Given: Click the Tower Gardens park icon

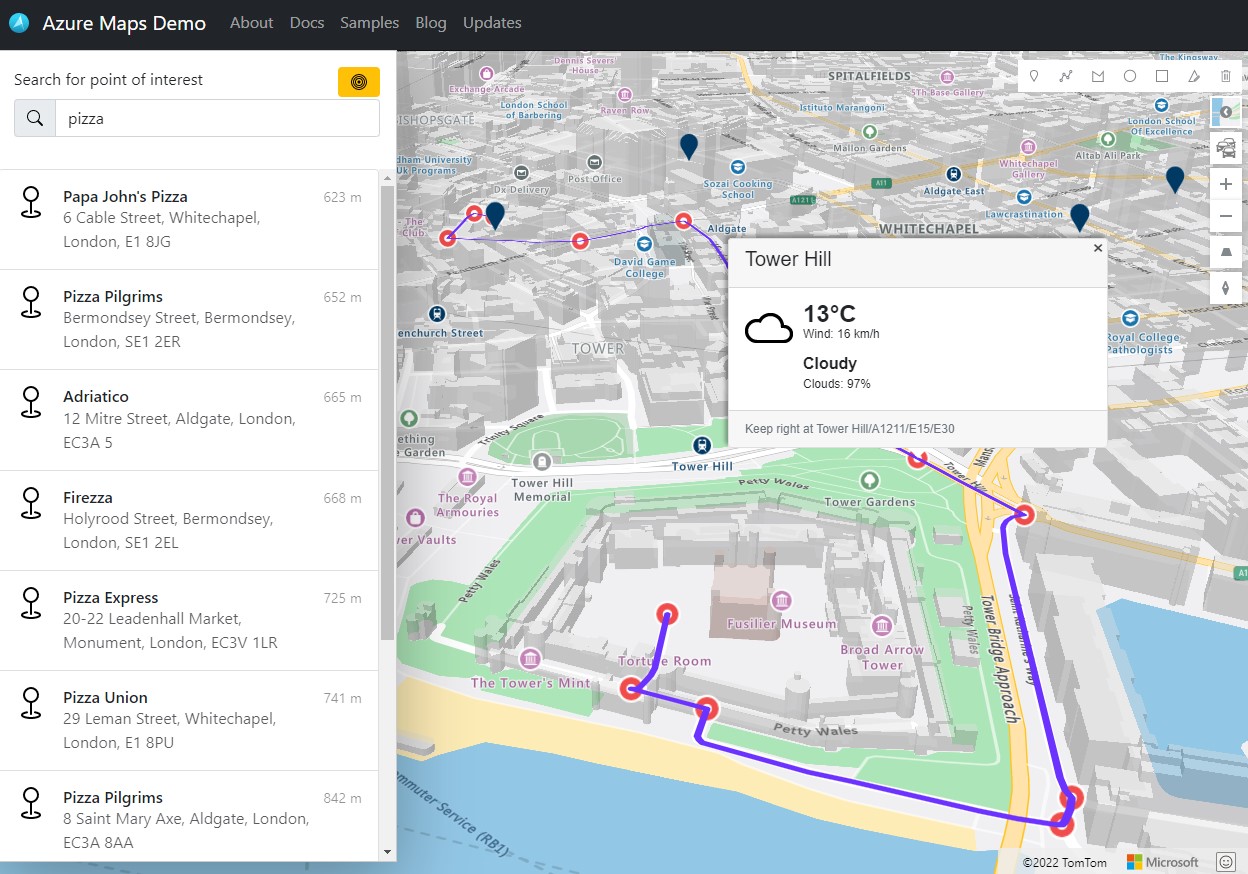Looking at the screenshot, I should (870, 481).
